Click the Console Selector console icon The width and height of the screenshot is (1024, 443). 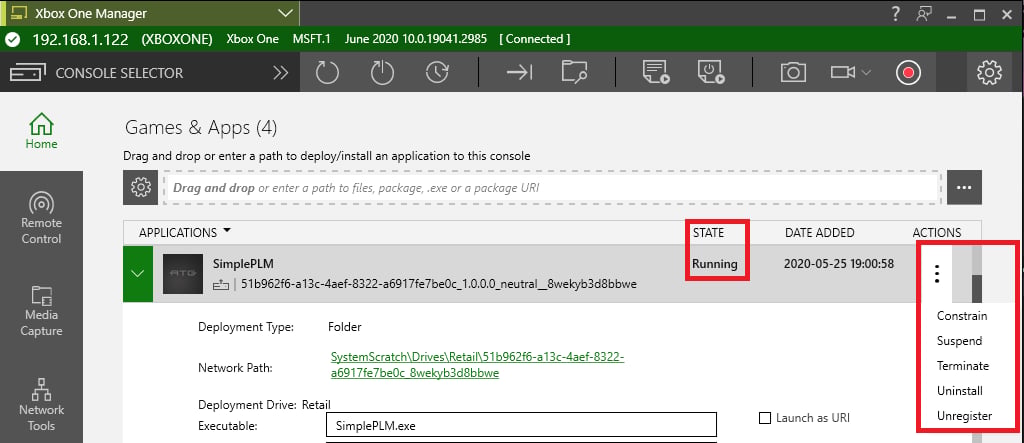click(x=27, y=73)
